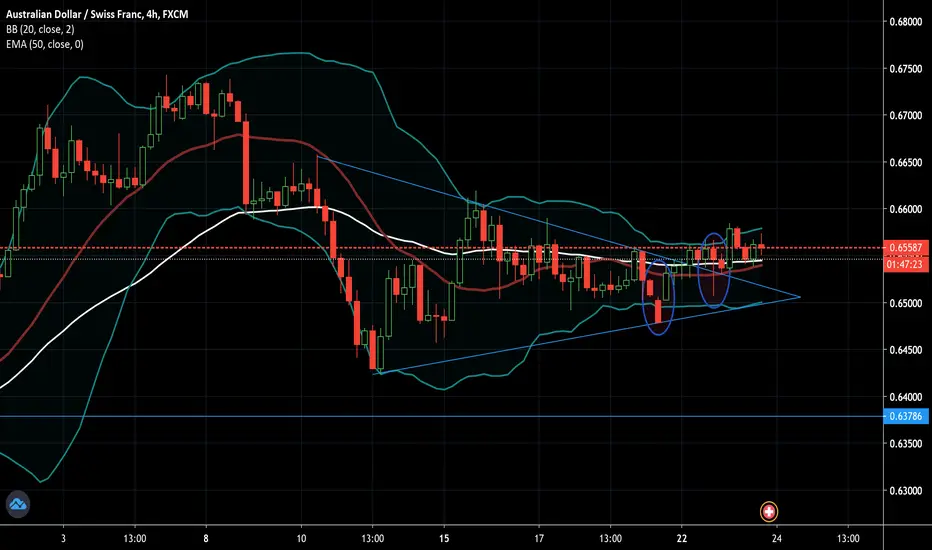Click the 0.63500 price axis label

906,444
